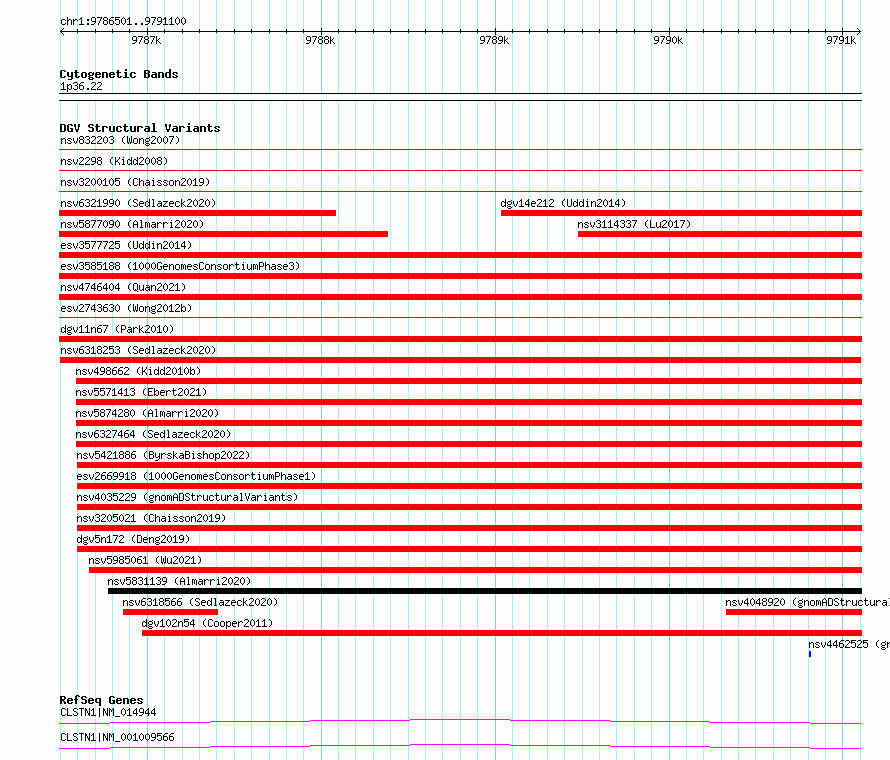The image size is (890, 760).
Task: Click nsv3114337 (Lu2017) variant label
Action: (634, 224)
